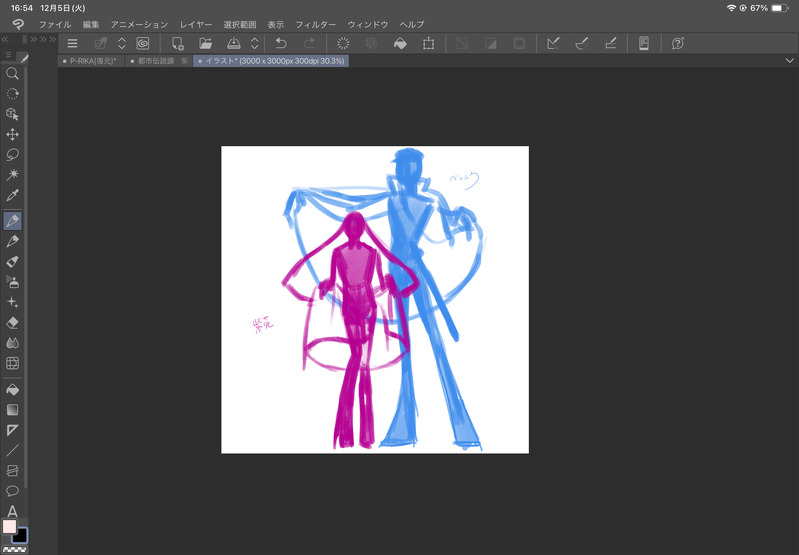Select the Move layer tool
This screenshot has width=799, height=555.
pos(13,135)
